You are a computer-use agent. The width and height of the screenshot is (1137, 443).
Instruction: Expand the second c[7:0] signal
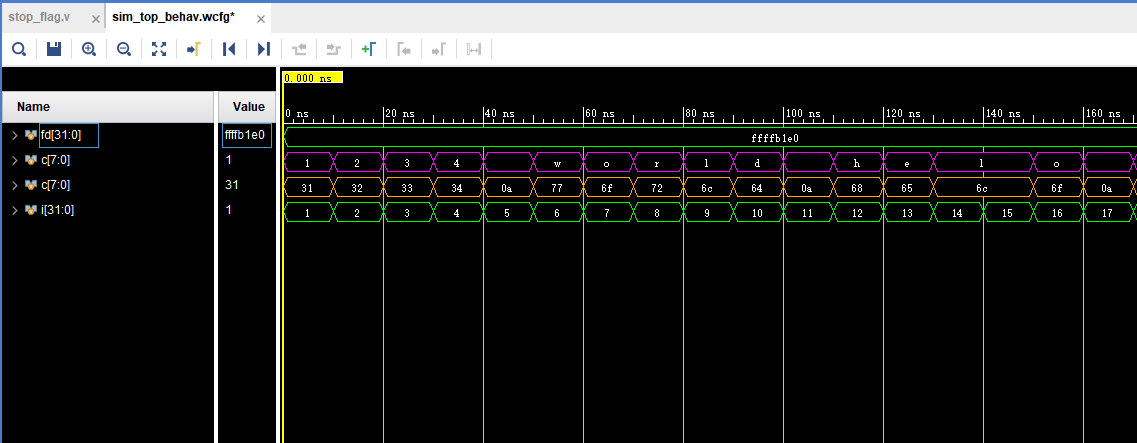[15, 185]
